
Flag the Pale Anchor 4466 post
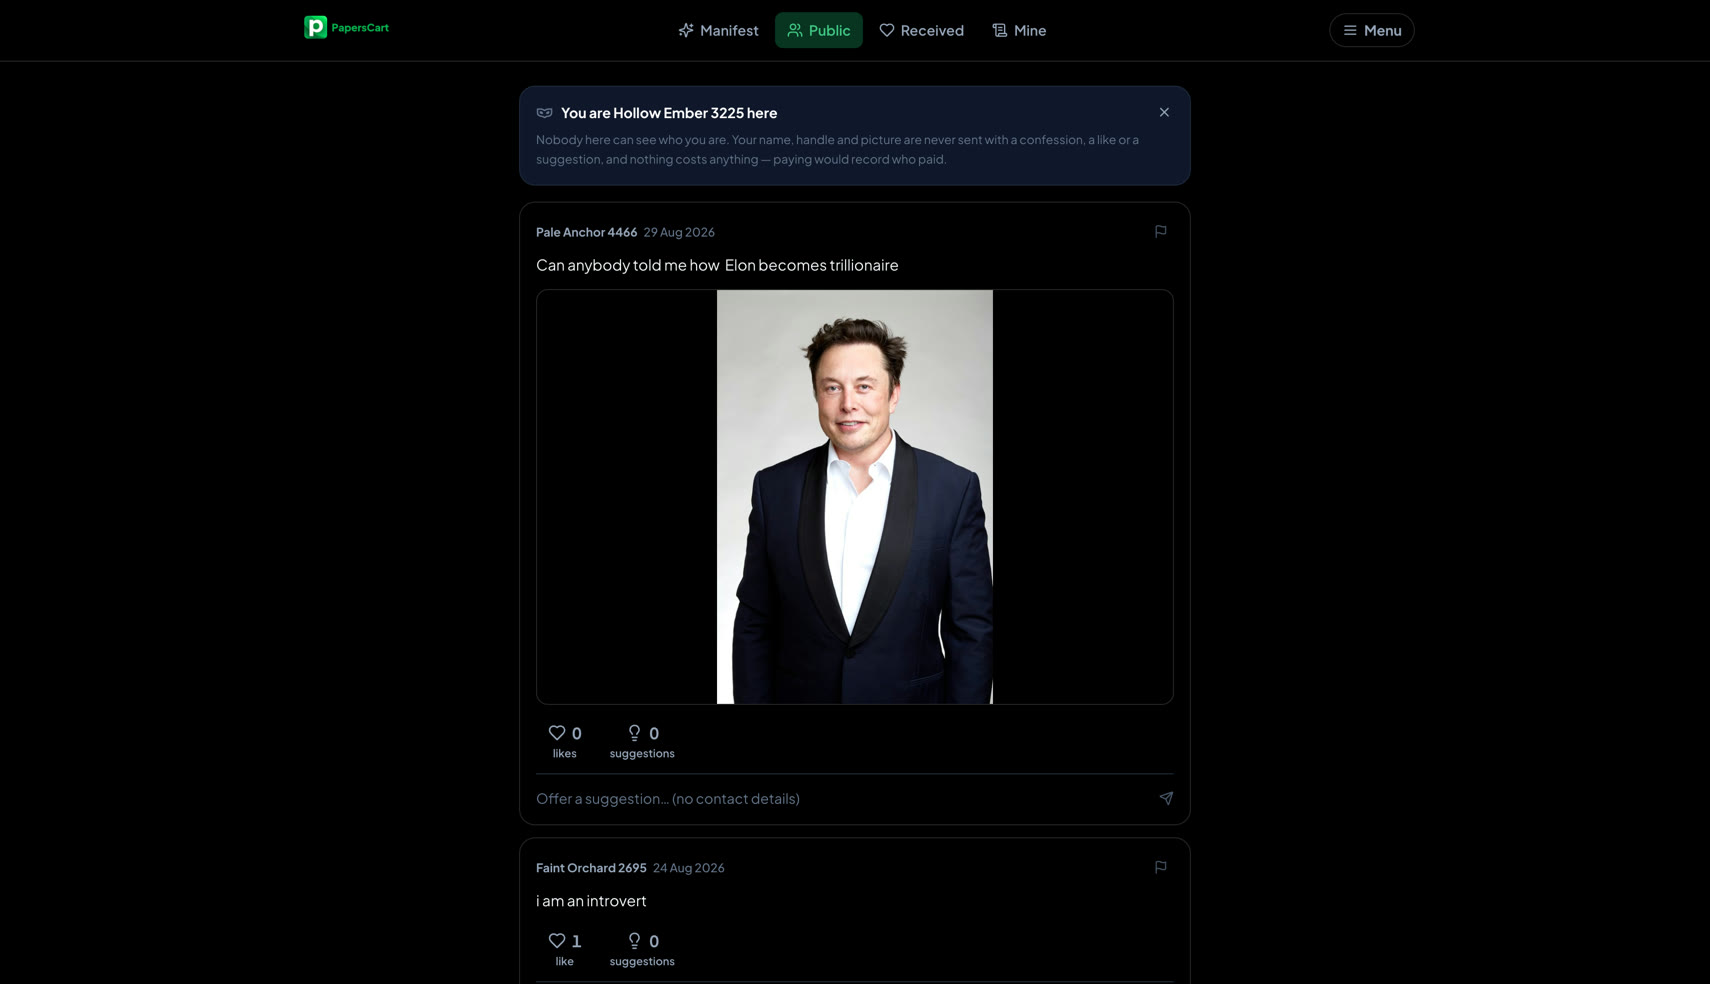click(x=1160, y=231)
